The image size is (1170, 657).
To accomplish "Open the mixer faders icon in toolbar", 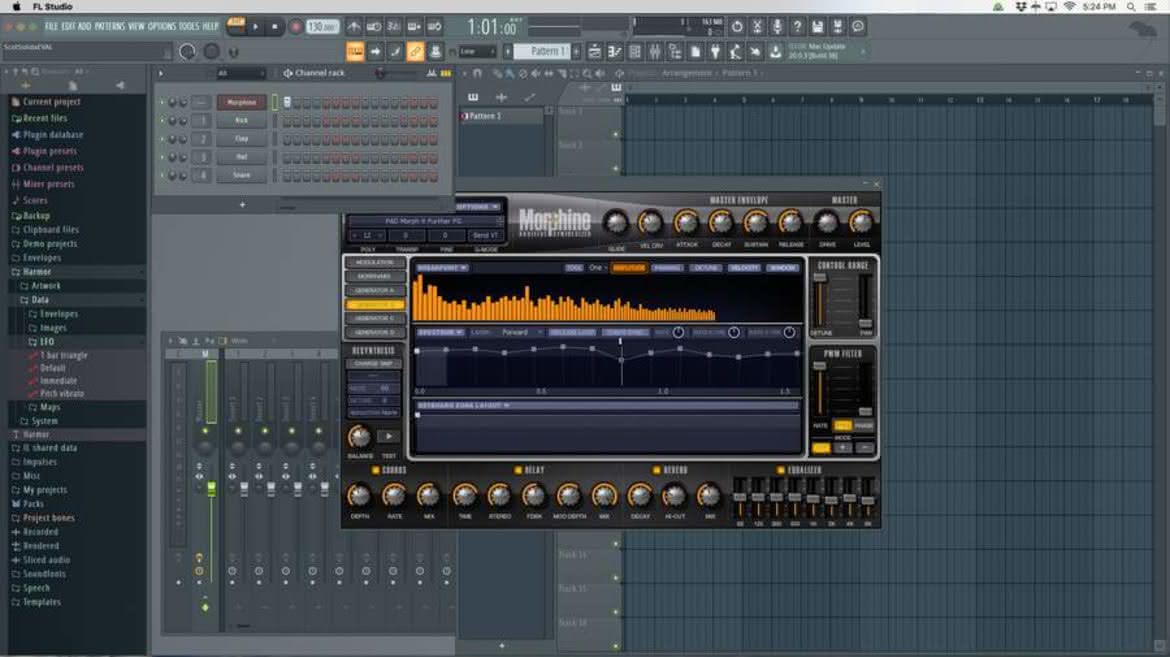I will (x=654, y=52).
